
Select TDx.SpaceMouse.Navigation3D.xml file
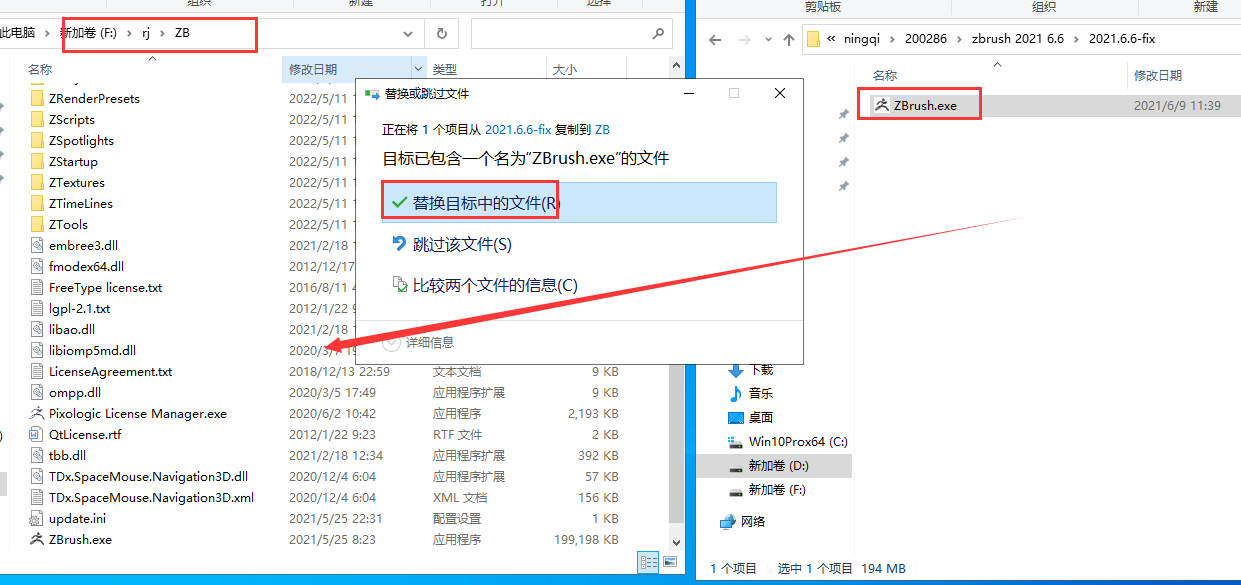(151, 497)
